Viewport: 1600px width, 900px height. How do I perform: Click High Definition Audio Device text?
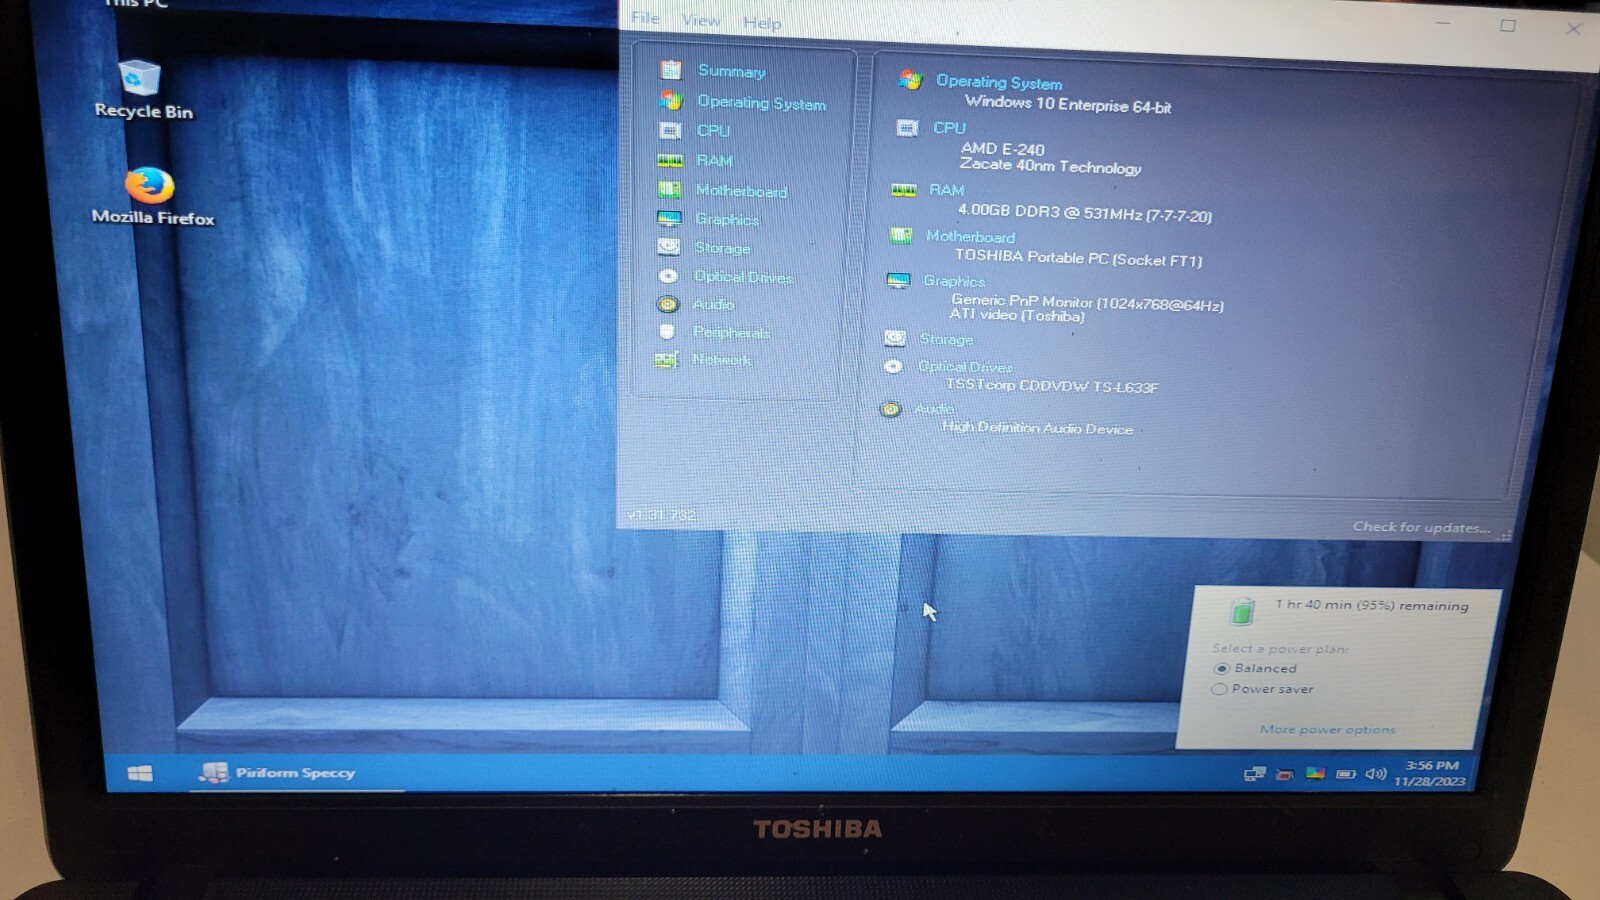[x=1037, y=427]
